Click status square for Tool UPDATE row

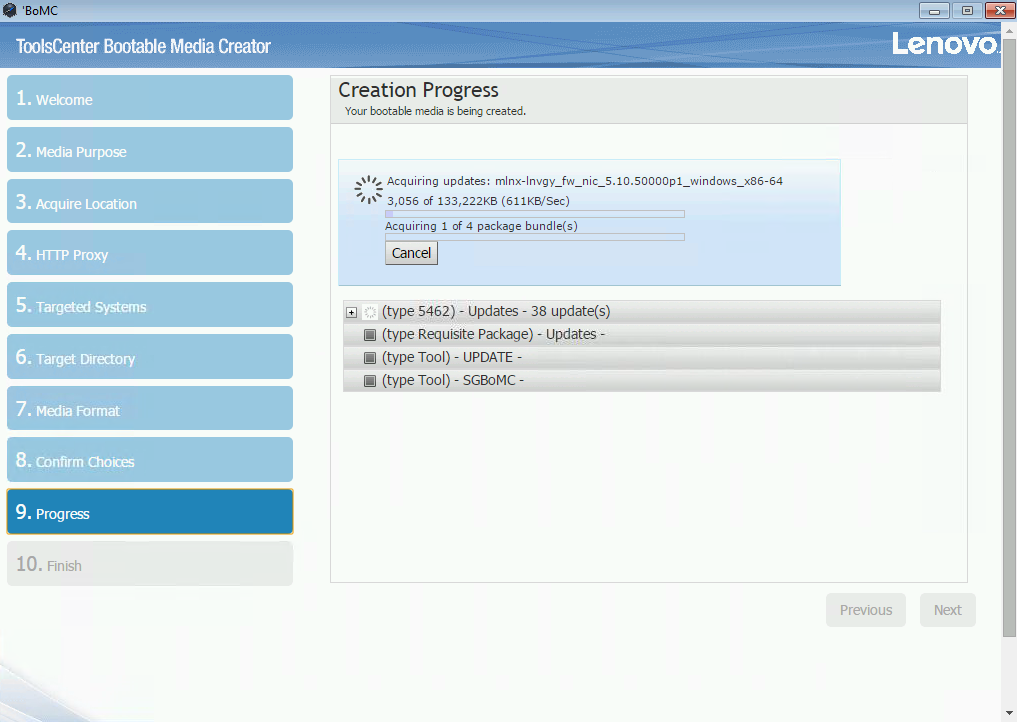click(x=370, y=358)
